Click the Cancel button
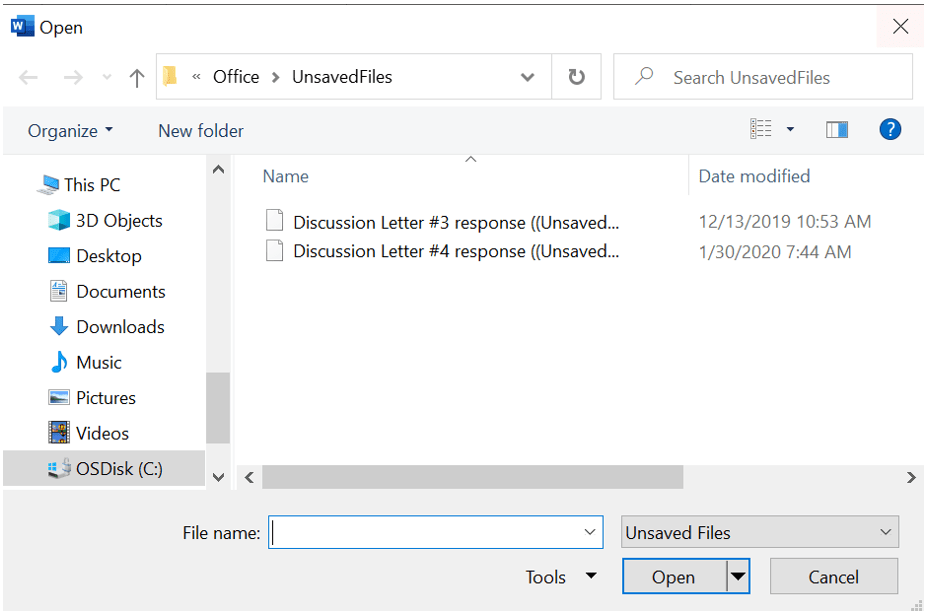The height and width of the screenshot is (612, 927). [x=833, y=577]
